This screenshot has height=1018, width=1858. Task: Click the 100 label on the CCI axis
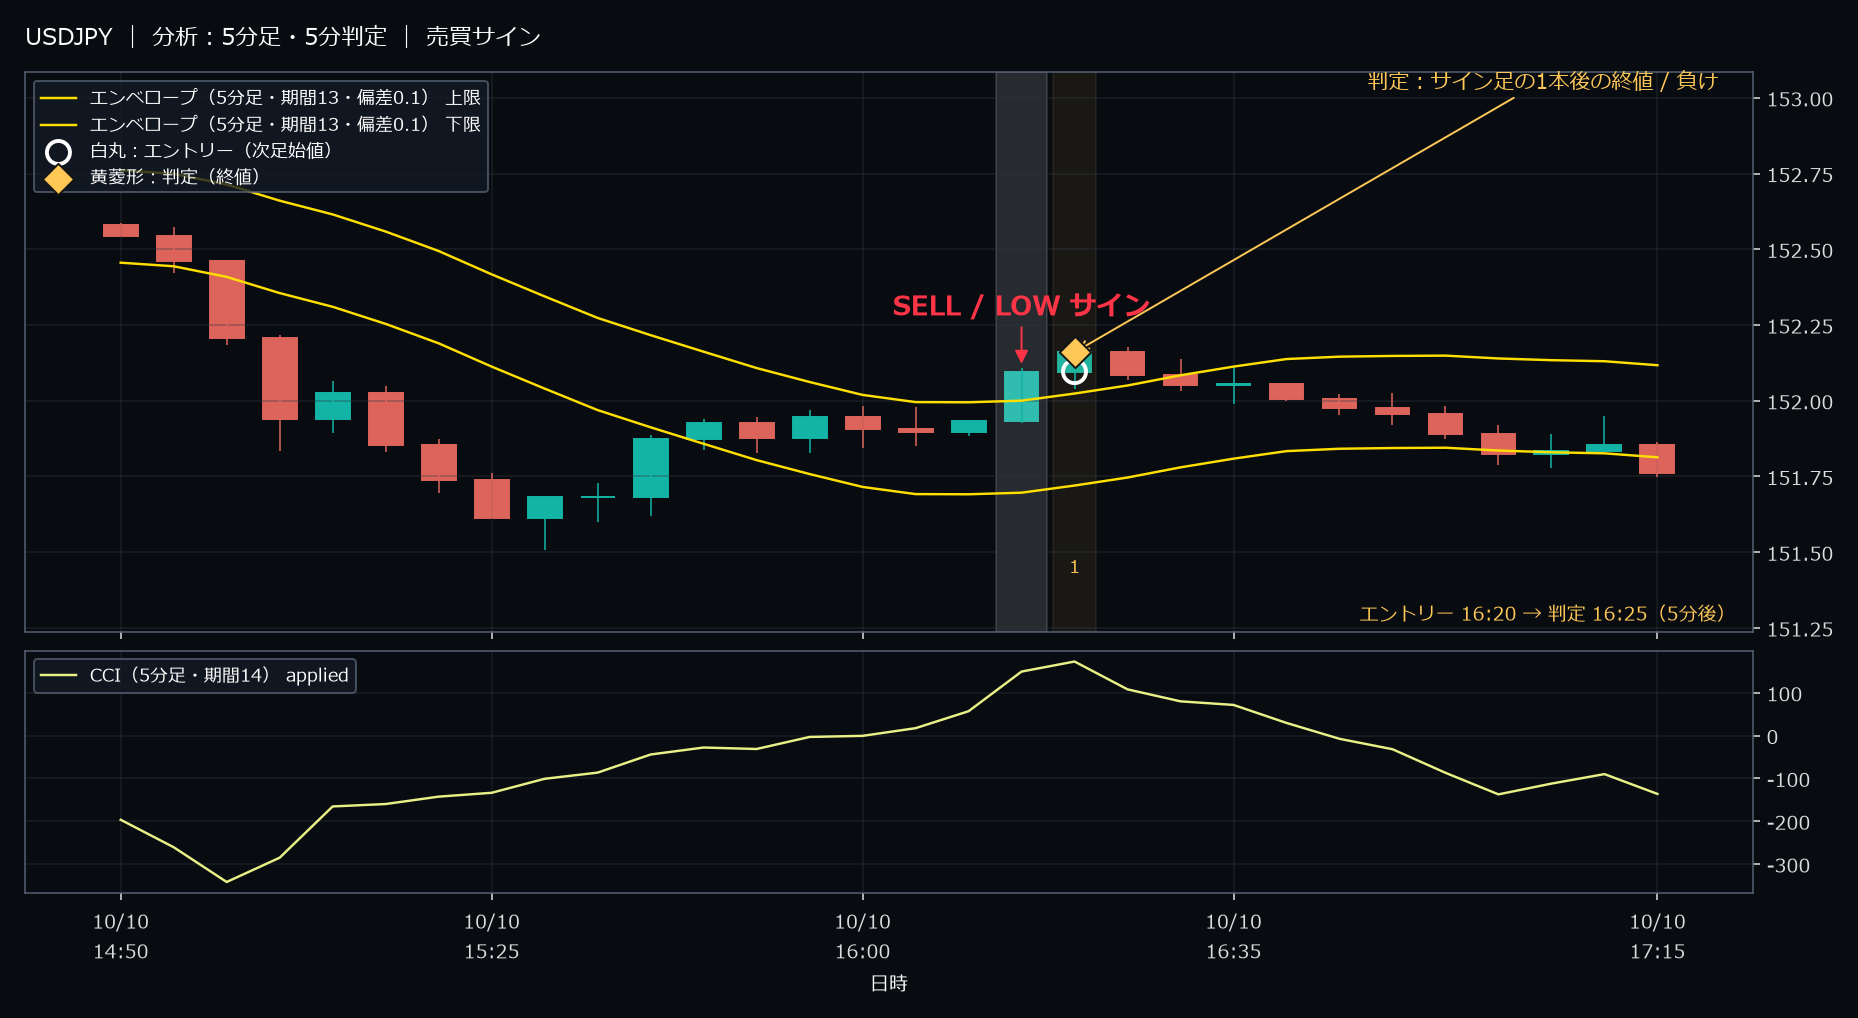point(1785,694)
